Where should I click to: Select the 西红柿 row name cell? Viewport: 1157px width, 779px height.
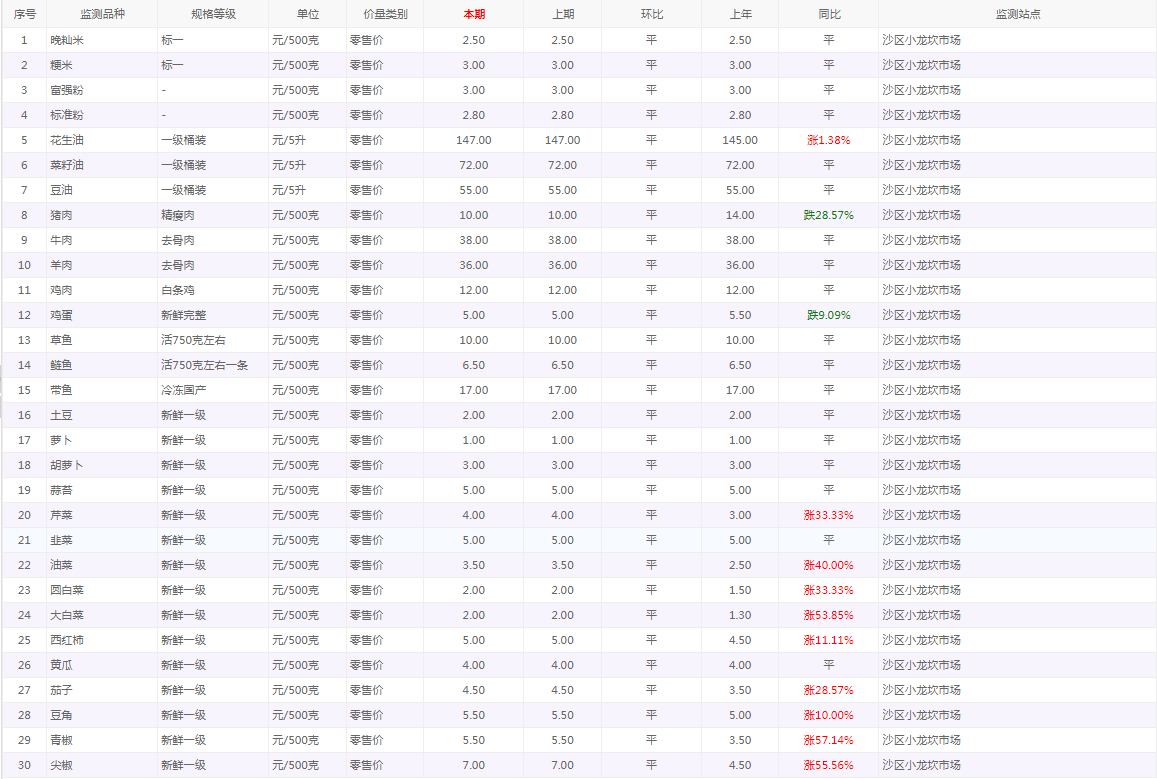click(x=67, y=640)
